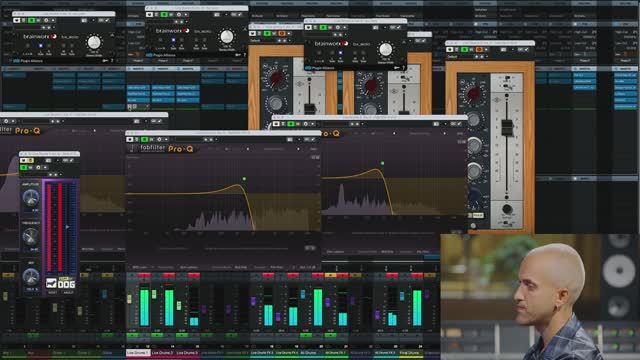The width and height of the screenshot is (640, 360).
Task: Select the Live Drums 1 channel label
Action: 138,353
